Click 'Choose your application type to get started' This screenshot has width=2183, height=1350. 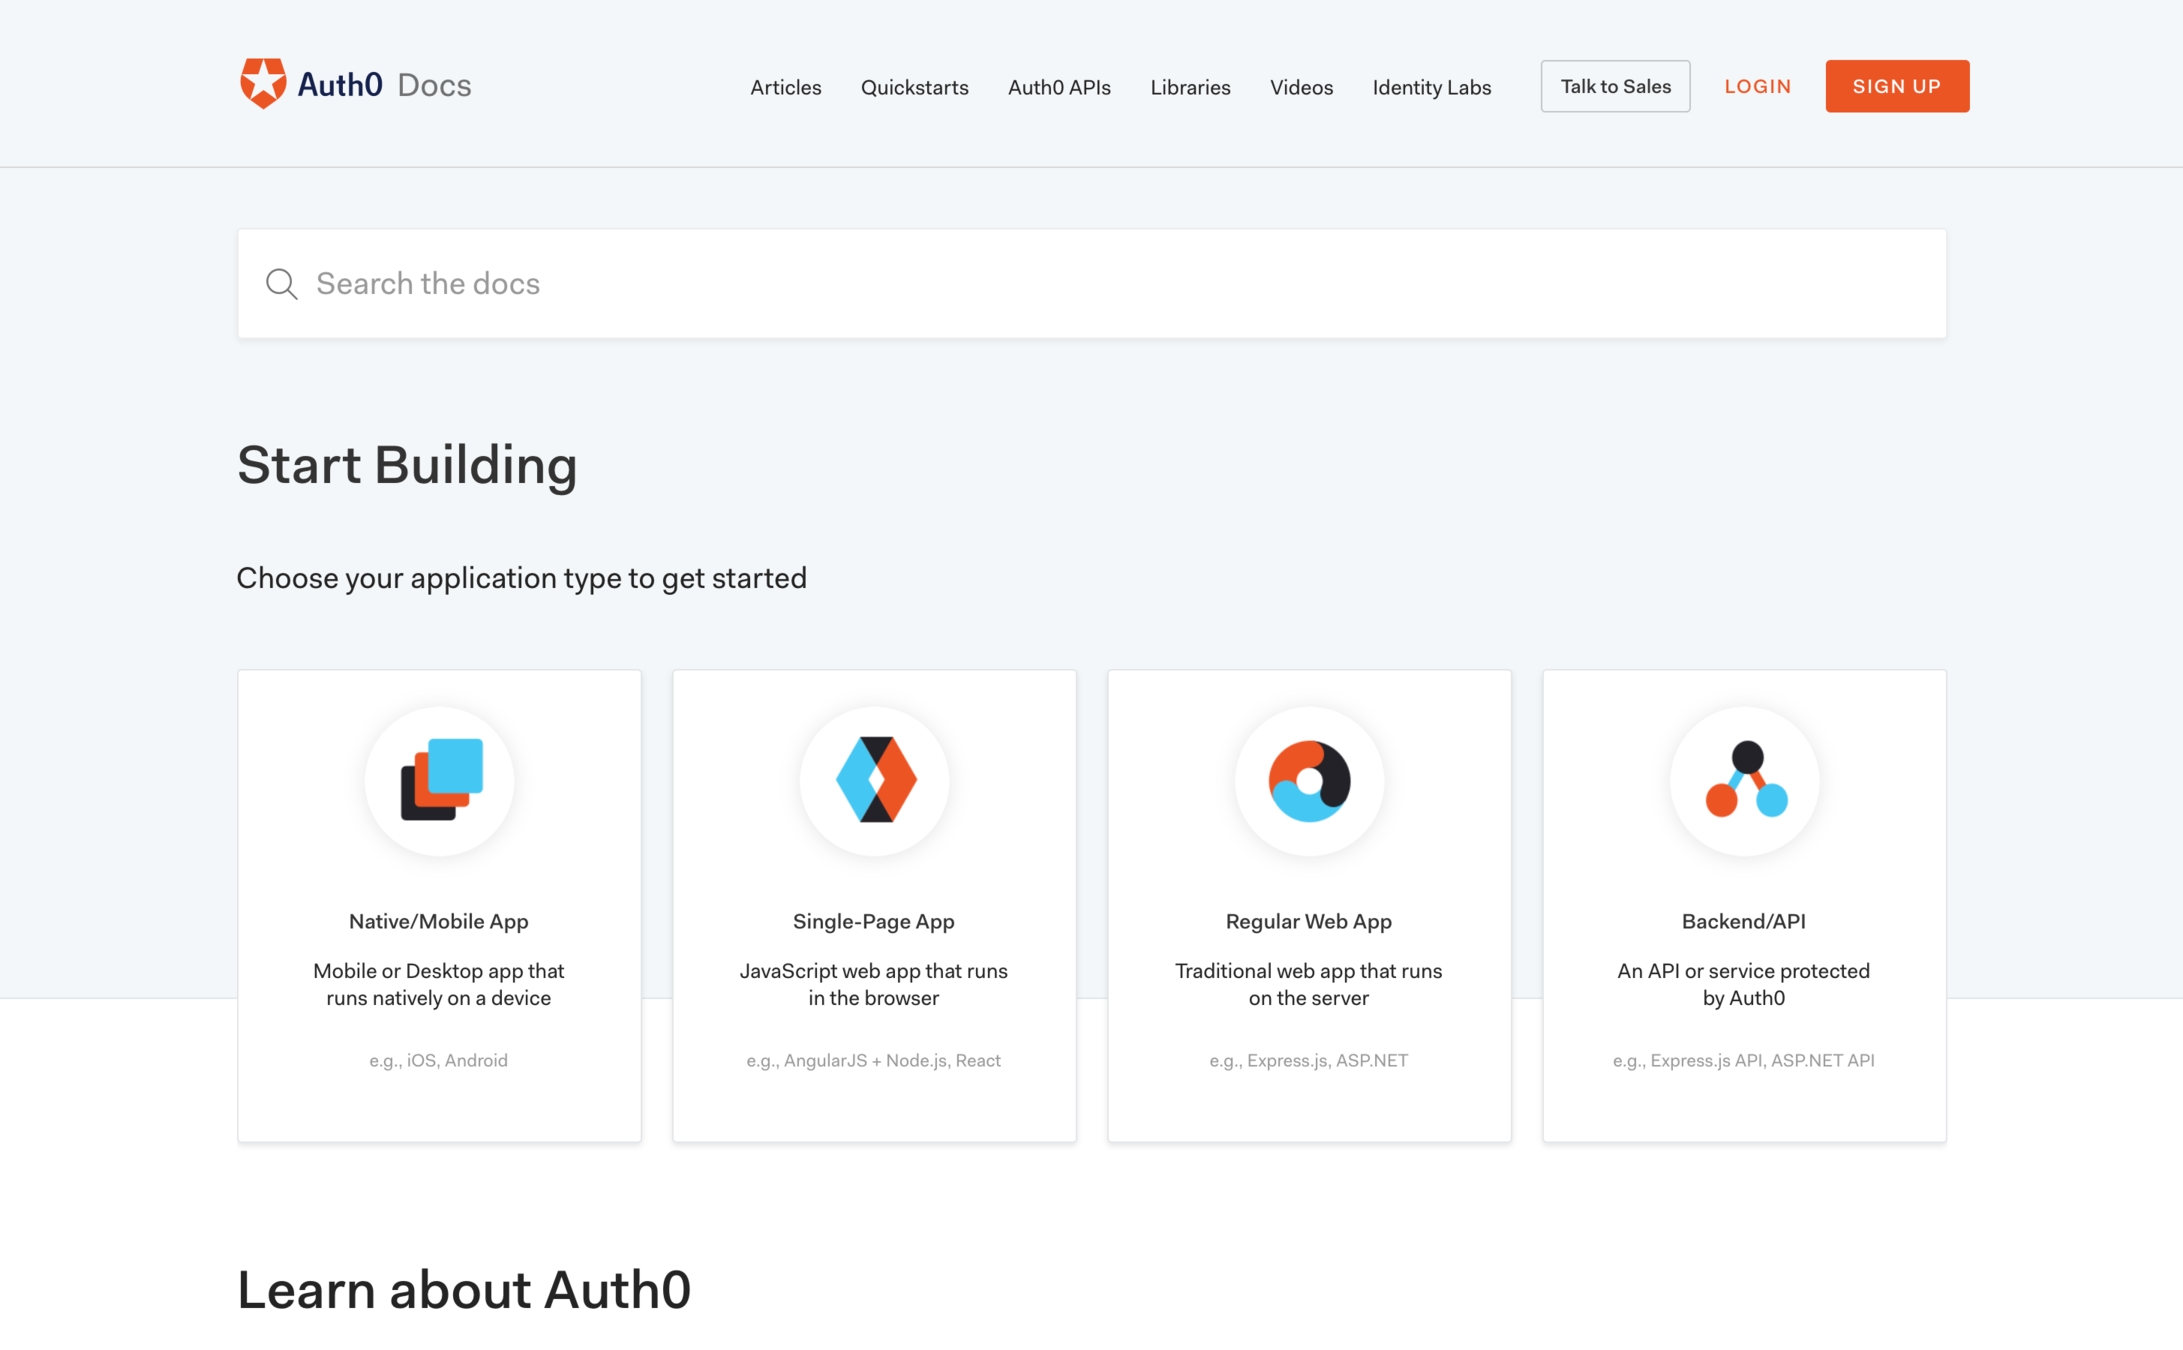pyautogui.click(x=522, y=578)
